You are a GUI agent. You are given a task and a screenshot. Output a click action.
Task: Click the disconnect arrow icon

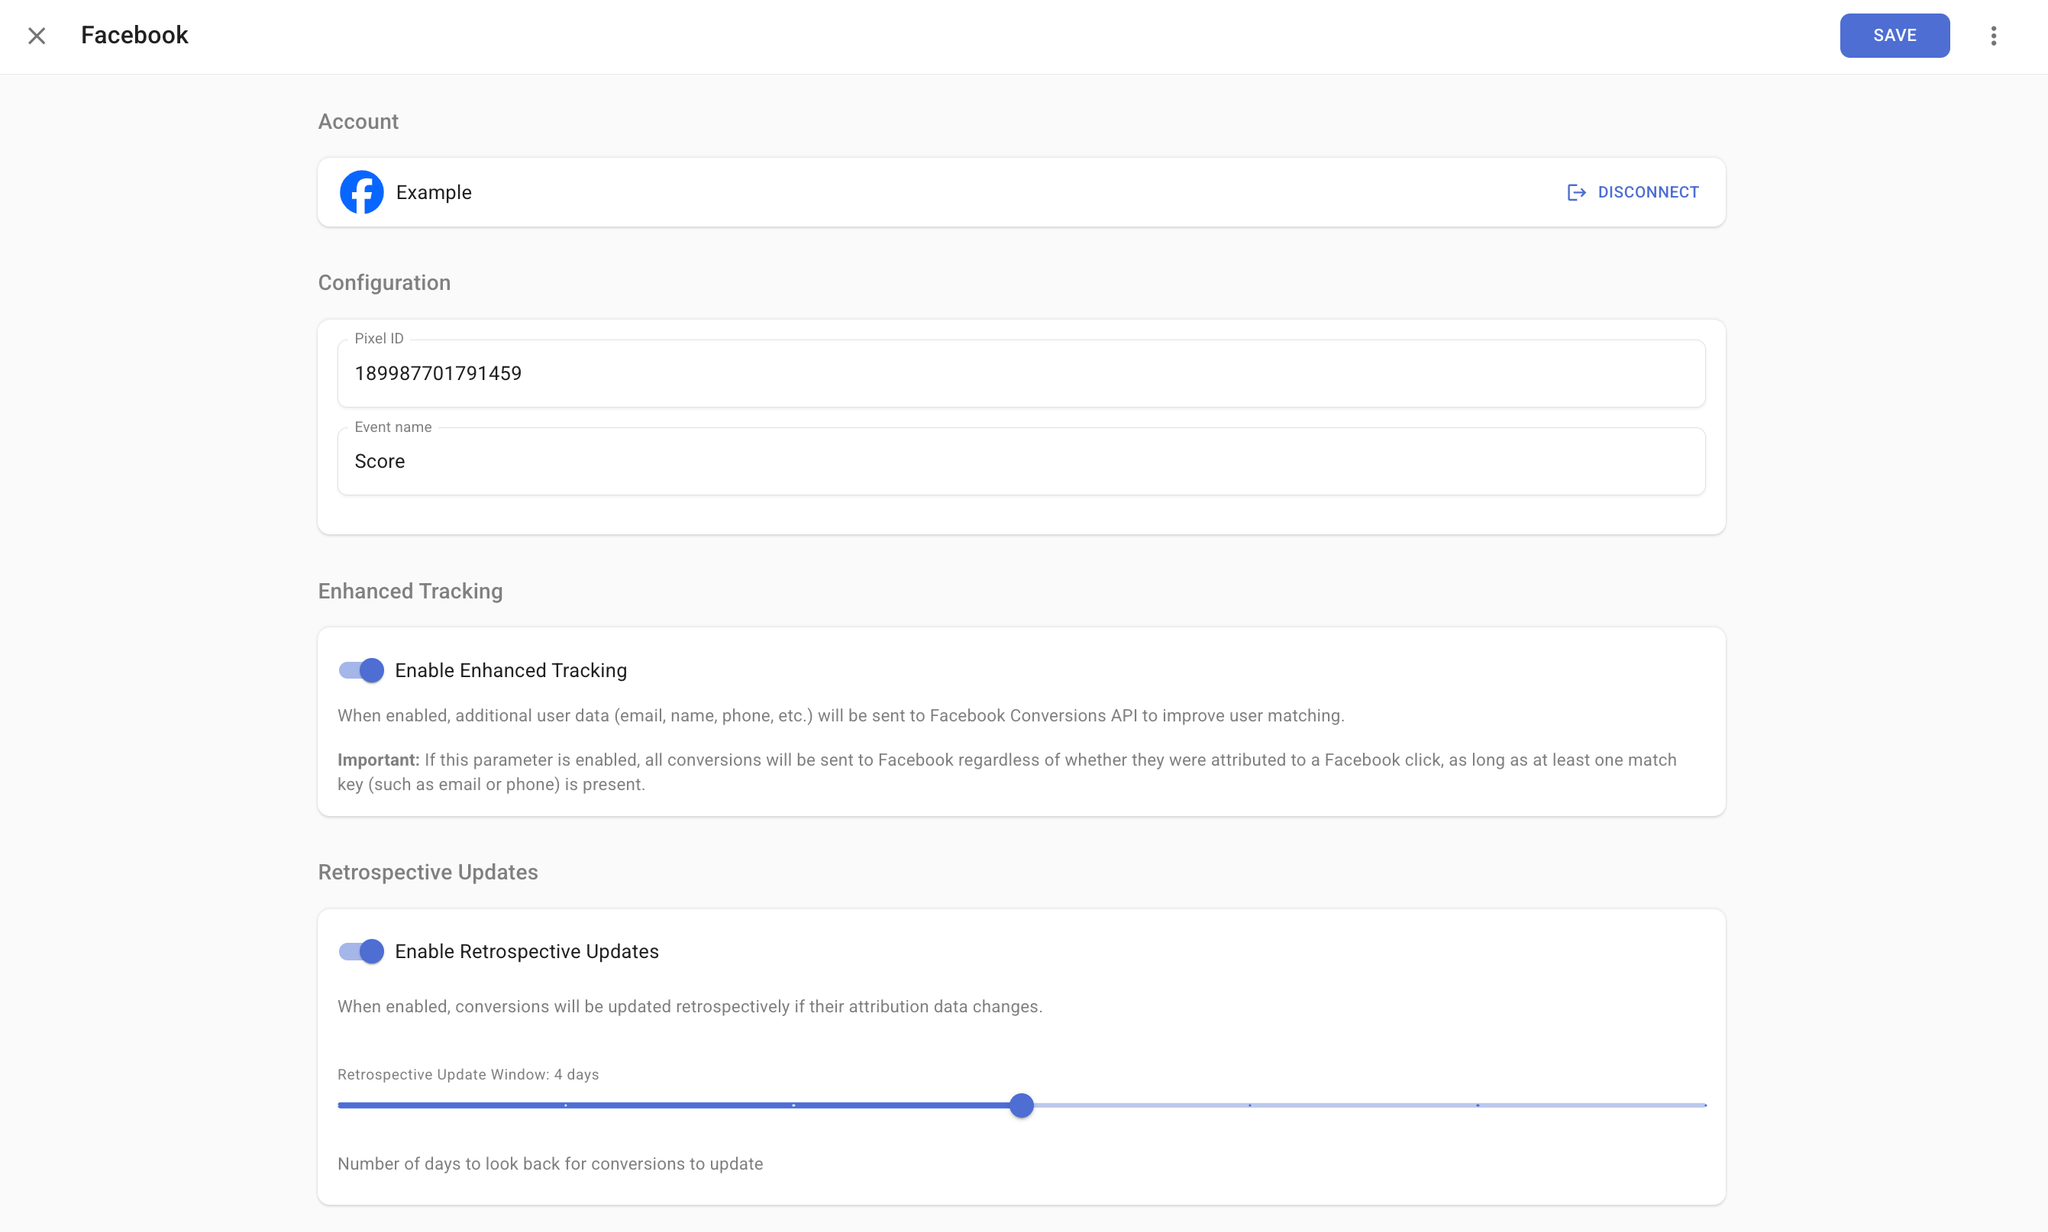(x=1576, y=192)
